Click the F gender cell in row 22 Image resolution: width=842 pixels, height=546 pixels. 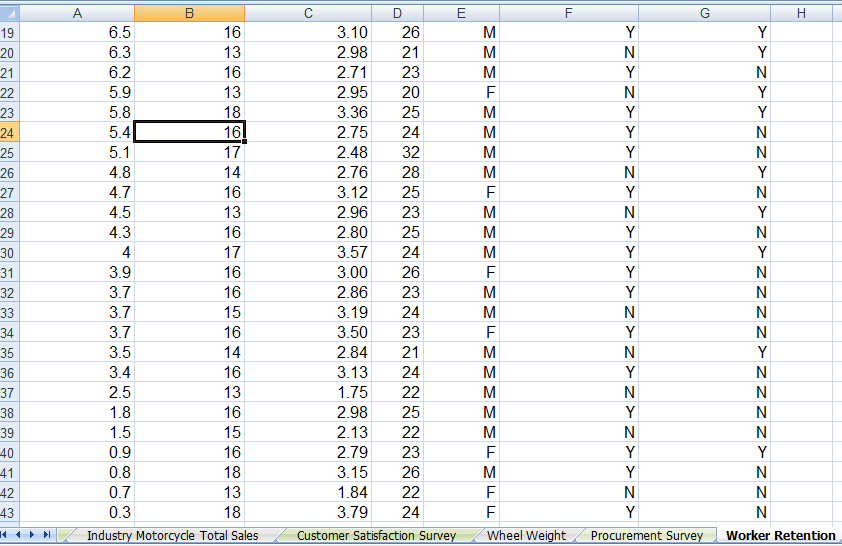[x=461, y=92]
